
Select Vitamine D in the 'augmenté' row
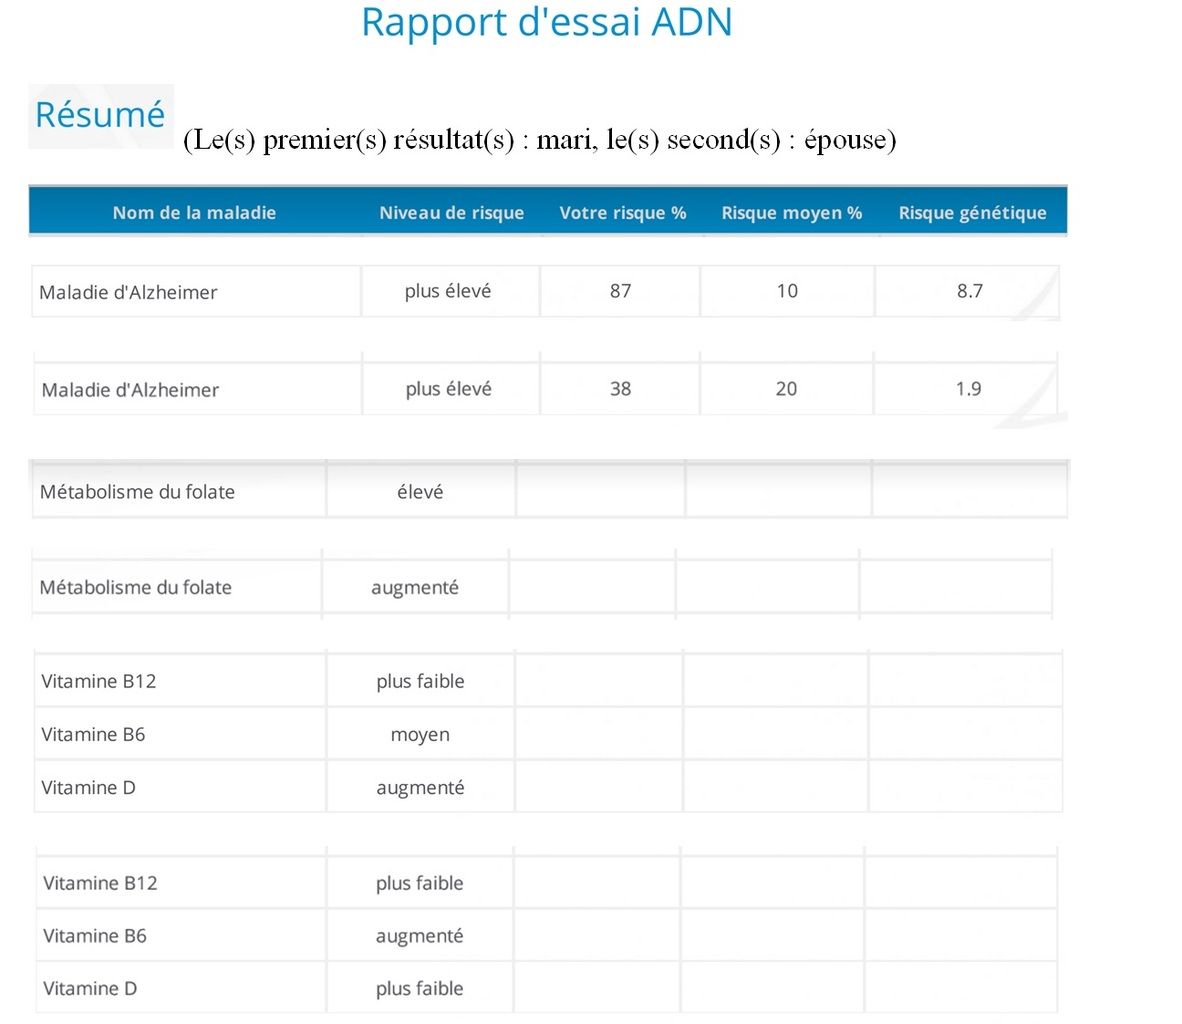[88, 787]
